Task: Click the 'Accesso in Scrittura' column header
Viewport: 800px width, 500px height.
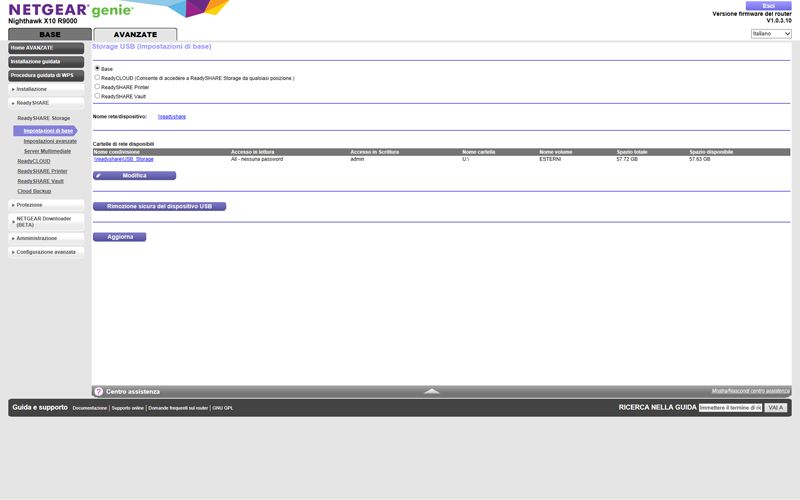Action: tap(374, 152)
